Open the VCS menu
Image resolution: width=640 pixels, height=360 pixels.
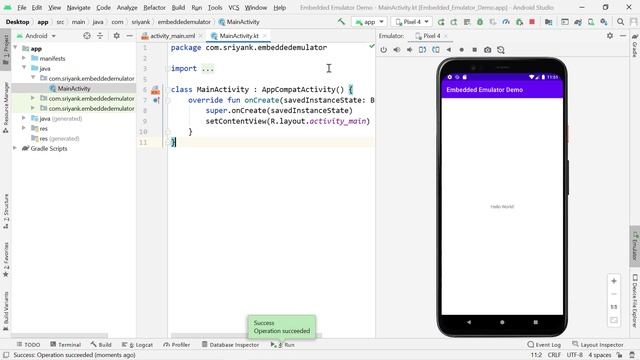pyautogui.click(x=234, y=7)
